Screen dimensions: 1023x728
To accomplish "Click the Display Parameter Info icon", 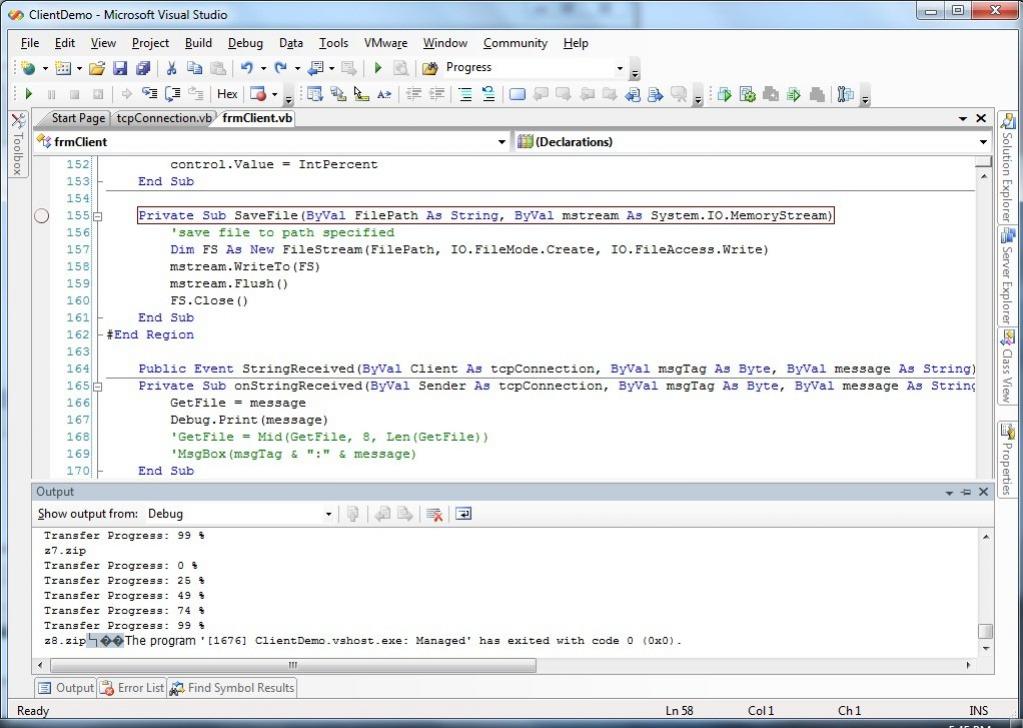I will [x=338, y=94].
